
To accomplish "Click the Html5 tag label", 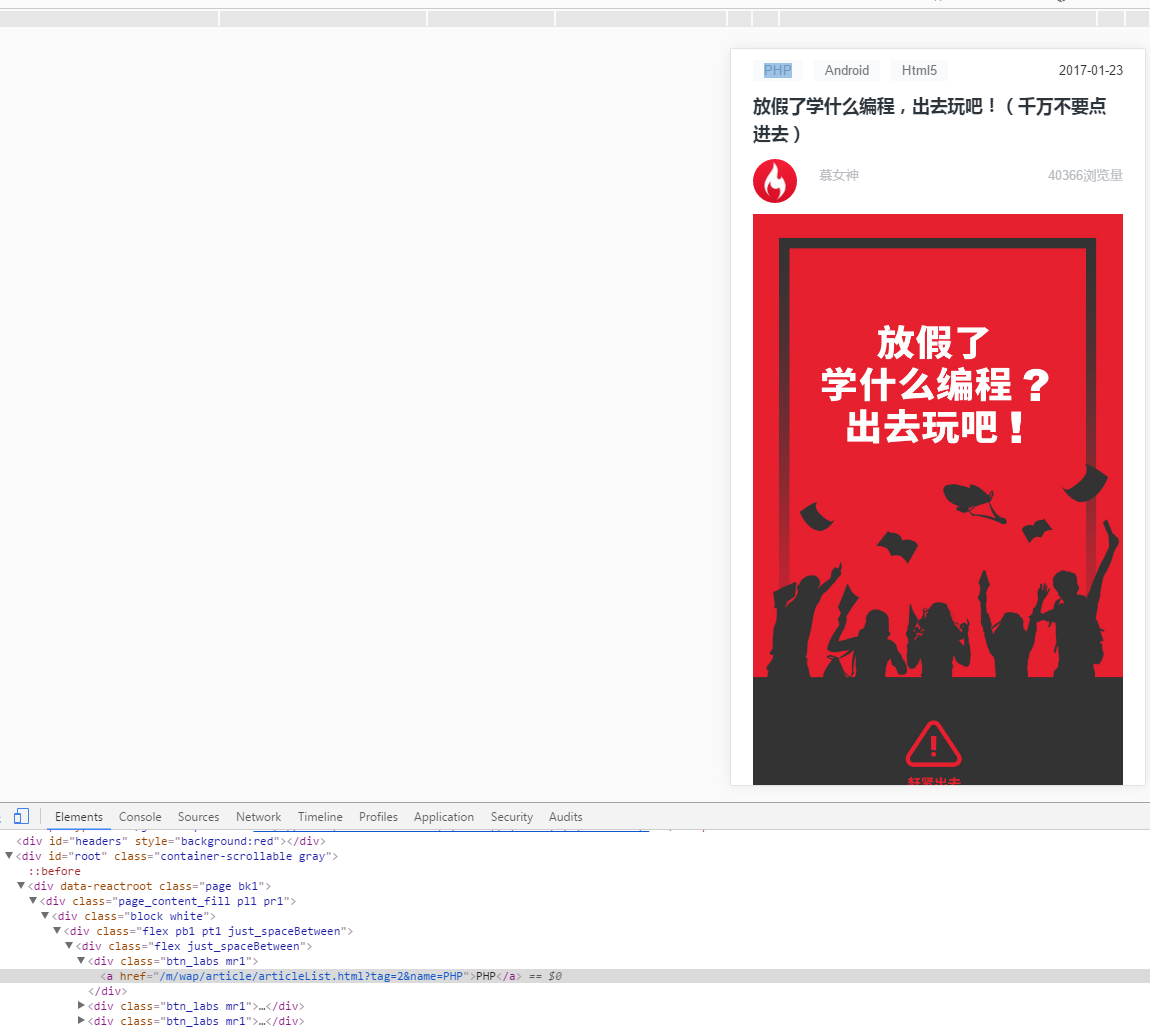I will tap(919, 70).
